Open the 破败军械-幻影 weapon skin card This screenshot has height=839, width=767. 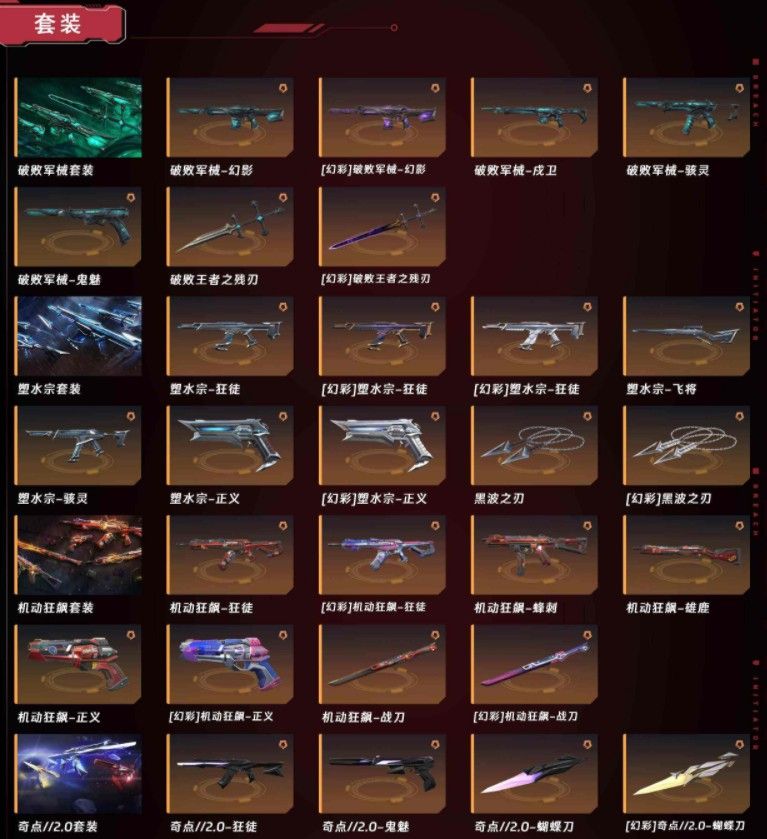click(x=230, y=117)
